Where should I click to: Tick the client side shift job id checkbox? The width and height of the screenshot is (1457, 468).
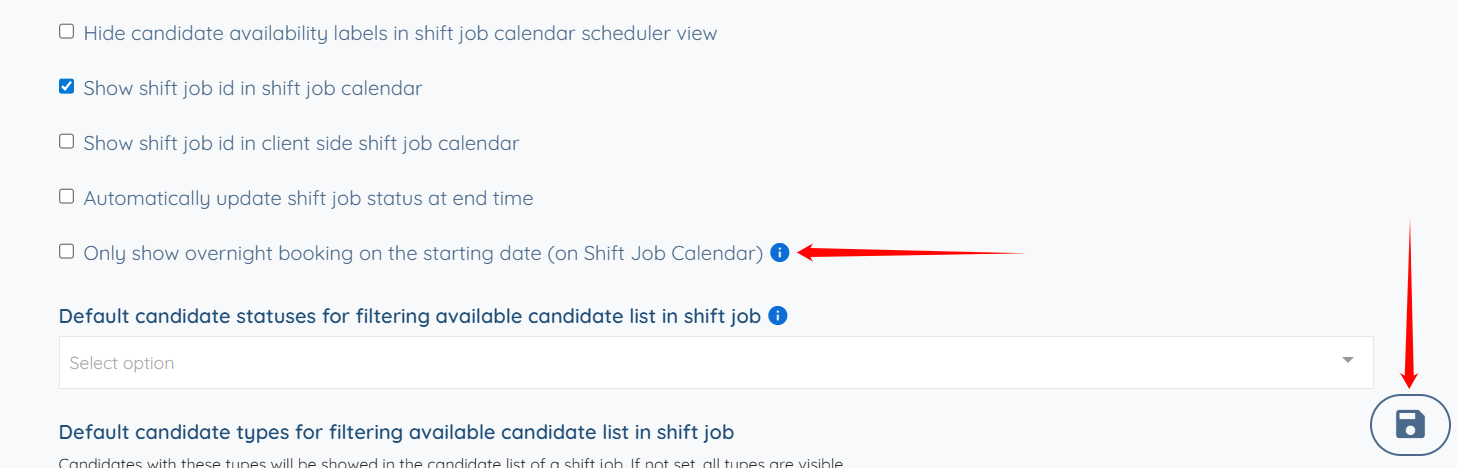click(67, 142)
